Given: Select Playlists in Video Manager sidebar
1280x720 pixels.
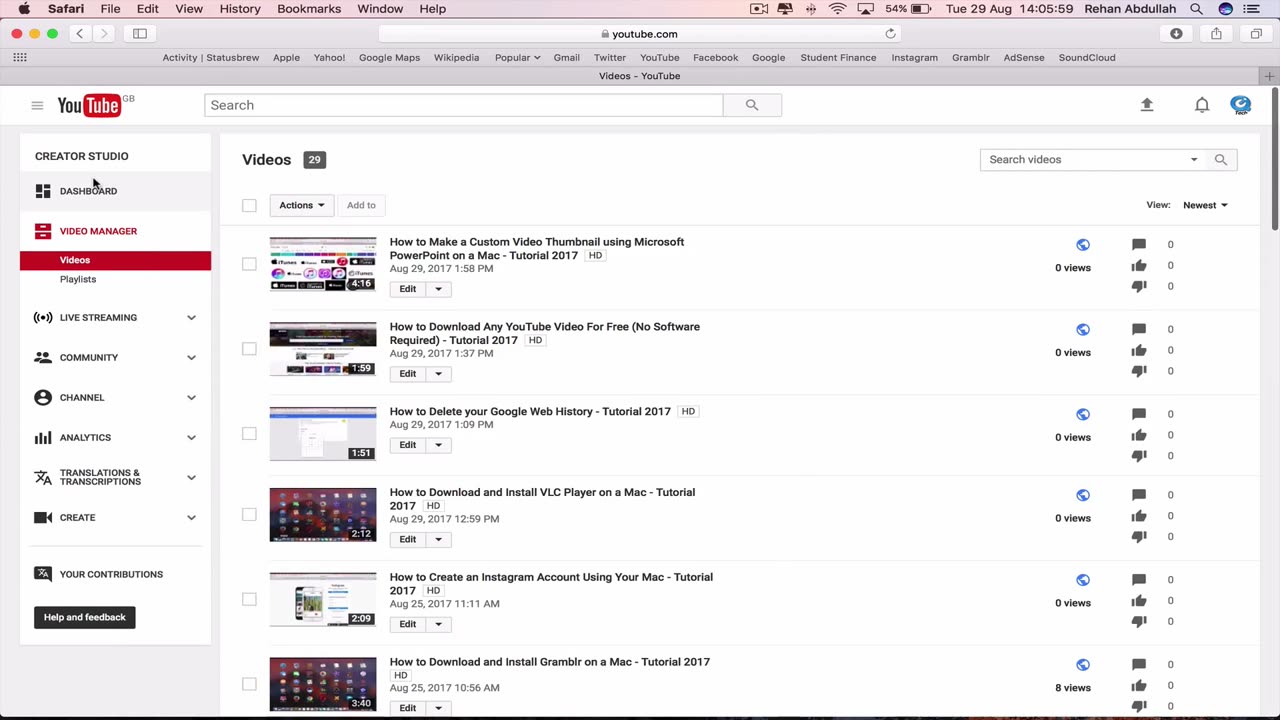Looking at the screenshot, I should point(78,279).
